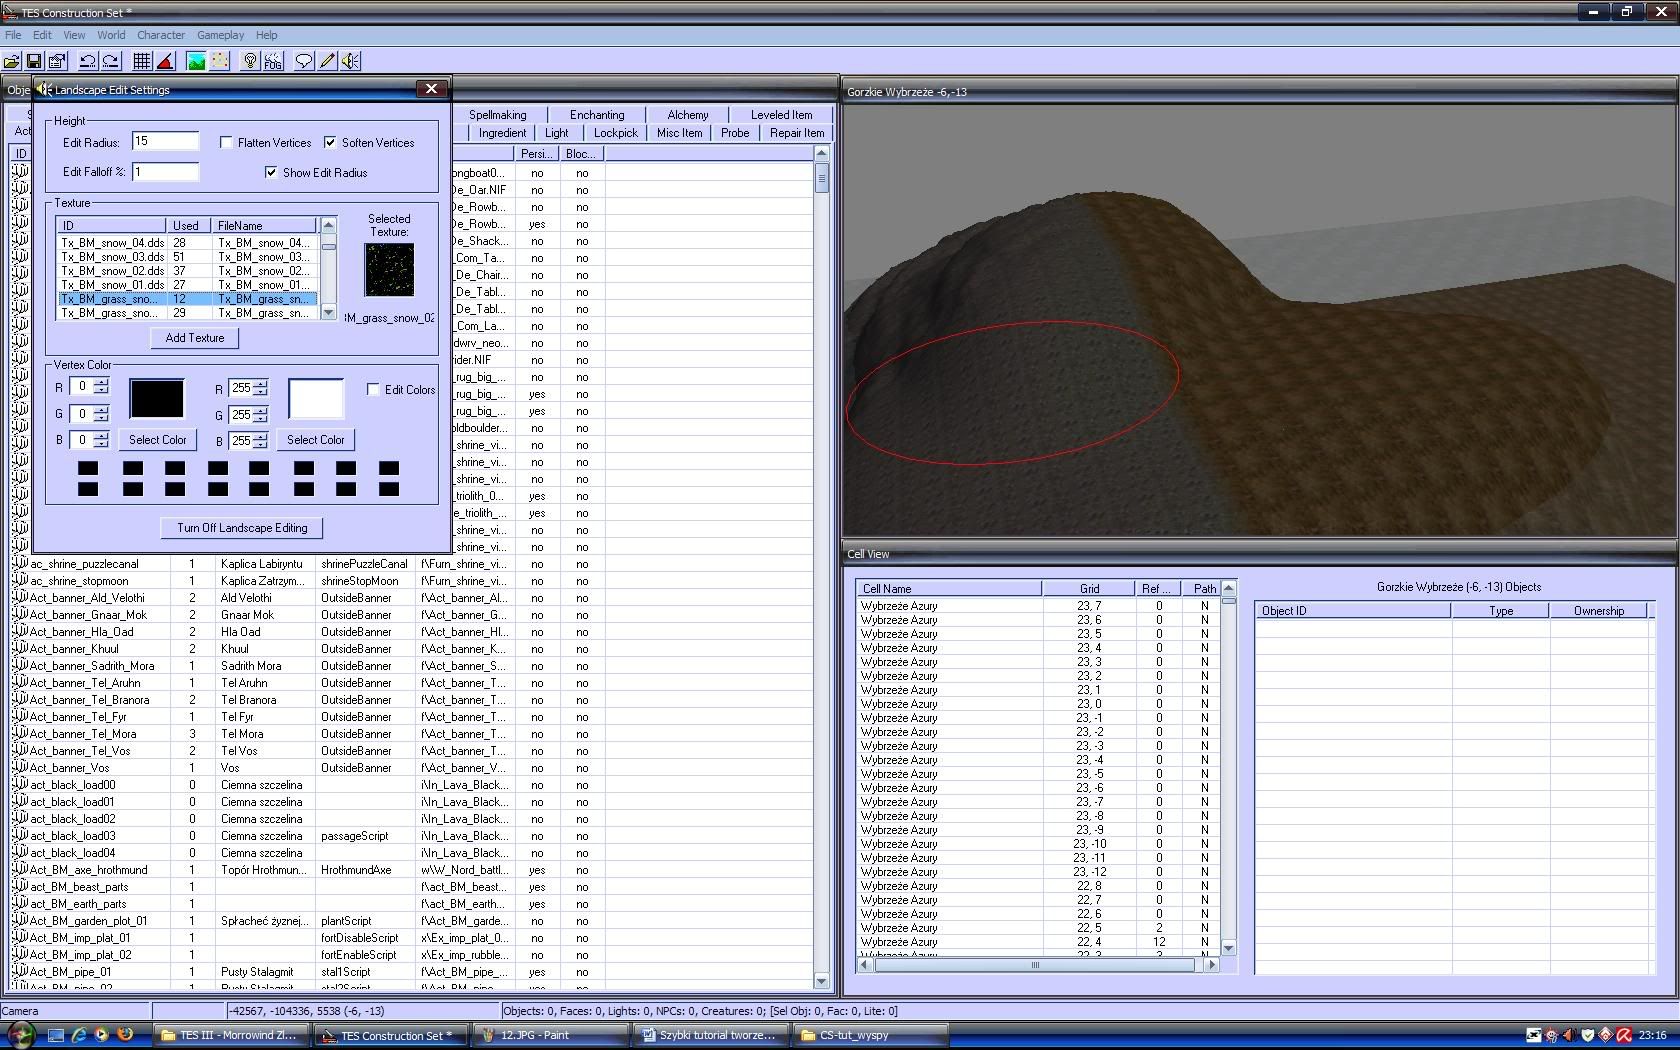Click Turn Off Landscape Editing button

242,528
